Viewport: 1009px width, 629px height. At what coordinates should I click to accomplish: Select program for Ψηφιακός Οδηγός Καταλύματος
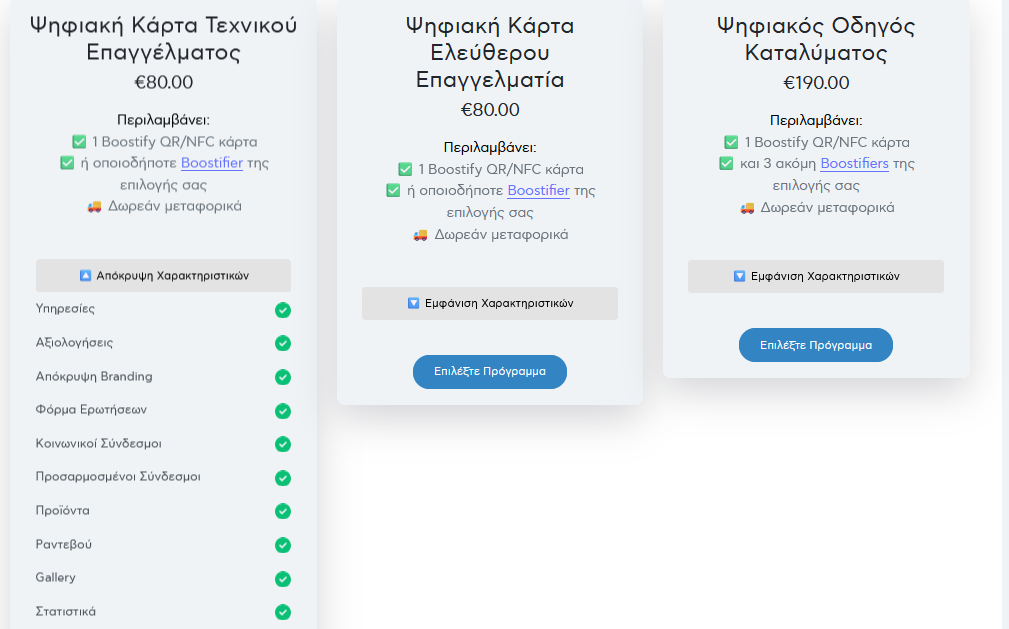pyautogui.click(x=815, y=345)
